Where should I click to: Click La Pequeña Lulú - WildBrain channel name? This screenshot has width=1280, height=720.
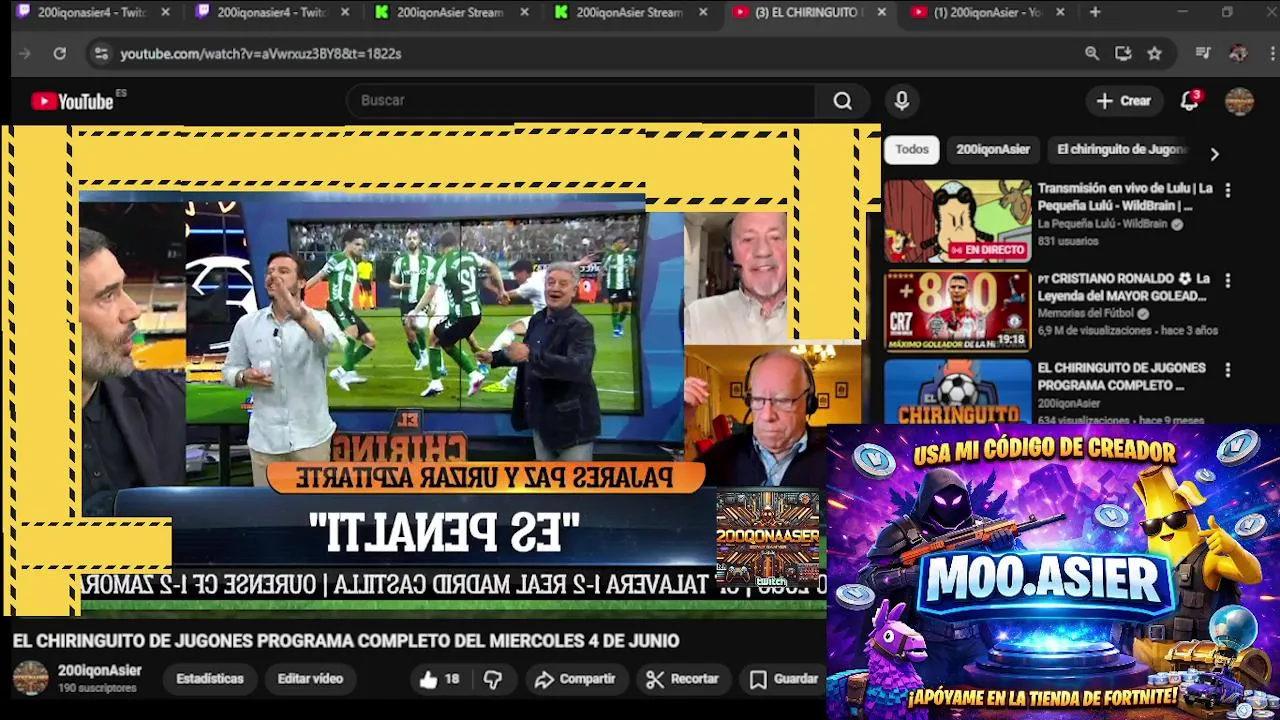click(x=1102, y=224)
